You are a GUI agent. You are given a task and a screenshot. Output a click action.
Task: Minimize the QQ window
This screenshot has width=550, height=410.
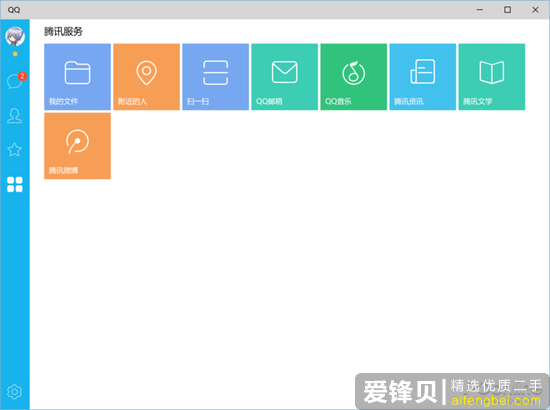480,10
